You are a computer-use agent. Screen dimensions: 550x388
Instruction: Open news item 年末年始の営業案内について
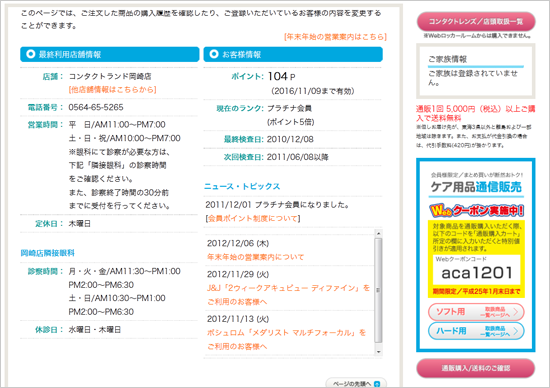pyautogui.click(x=255, y=257)
